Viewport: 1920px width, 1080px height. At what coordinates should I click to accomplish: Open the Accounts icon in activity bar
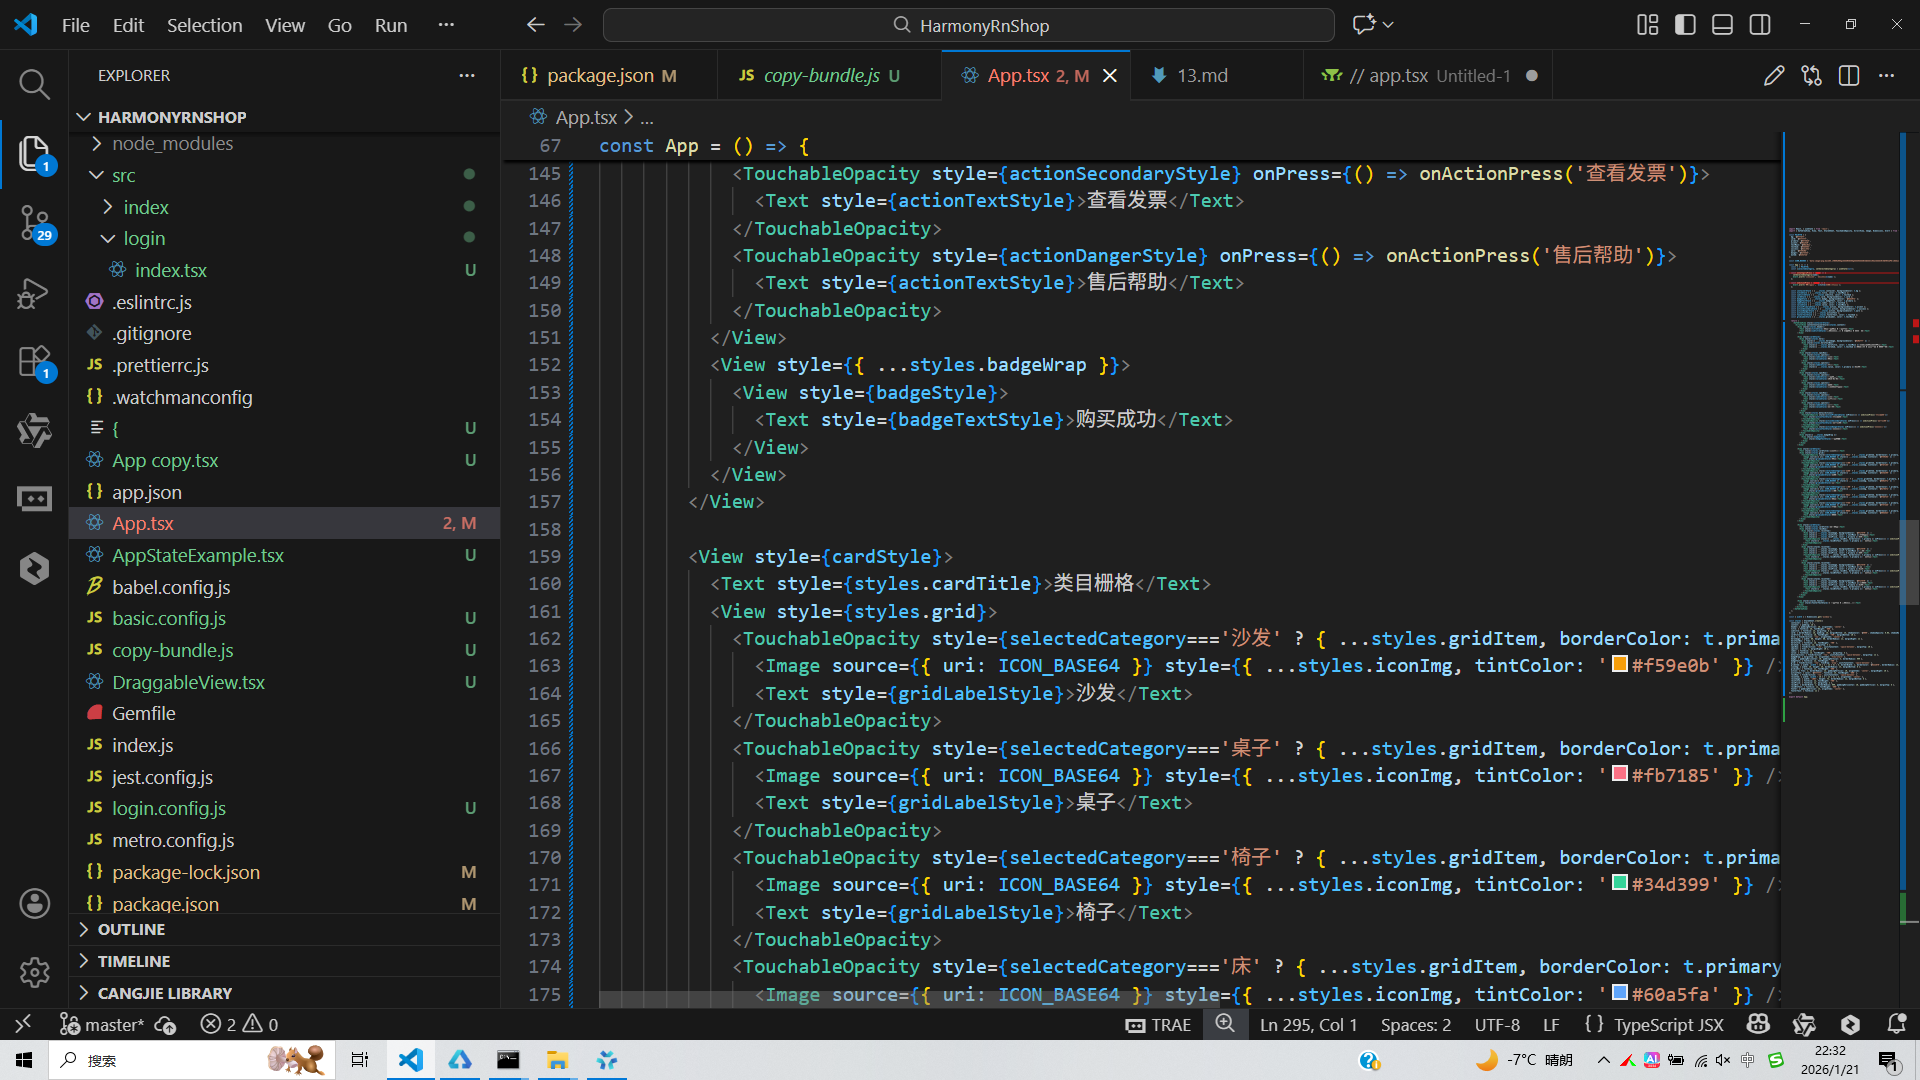pyautogui.click(x=34, y=903)
